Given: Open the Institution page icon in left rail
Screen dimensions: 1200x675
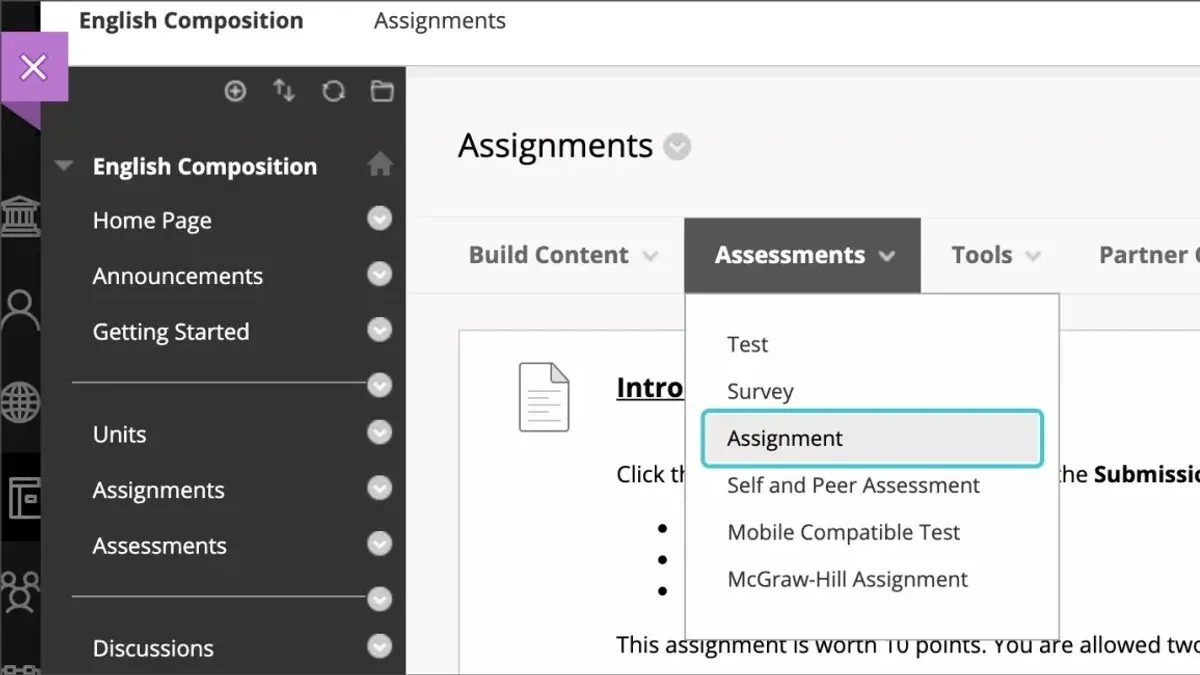Looking at the screenshot, I should pyautogui.click(x=20, y=215).
